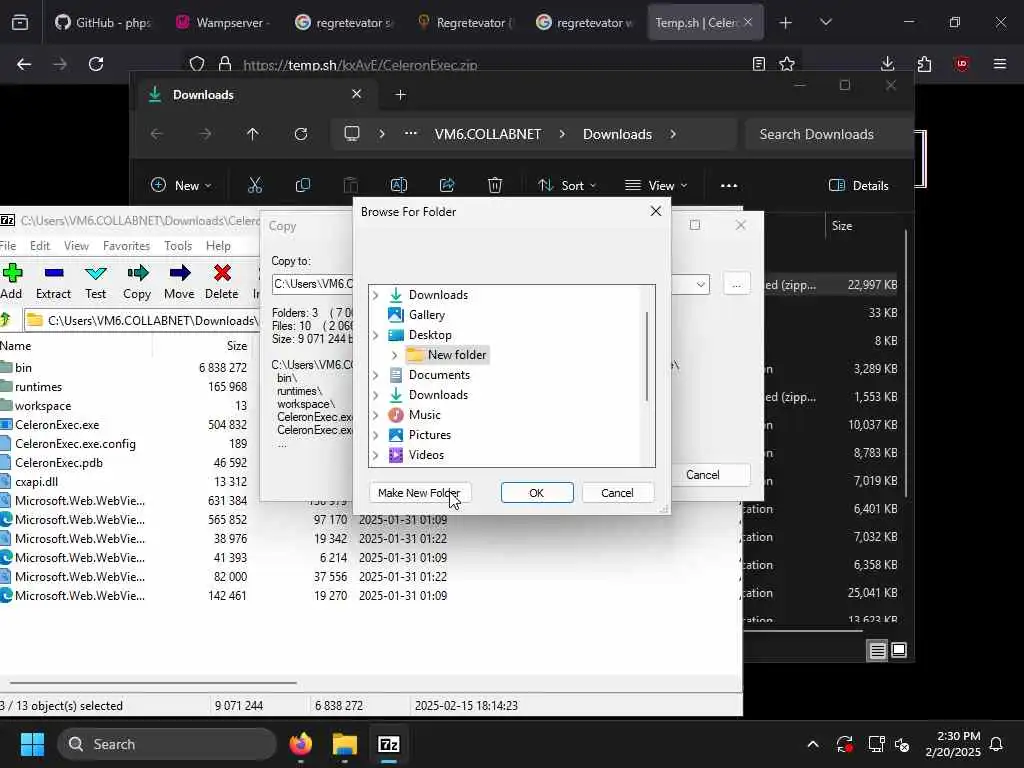The width and height of the screenshot is (1024, 768).
Task: Switch Explorer to the details list view icon
Action: click(878, 650)
